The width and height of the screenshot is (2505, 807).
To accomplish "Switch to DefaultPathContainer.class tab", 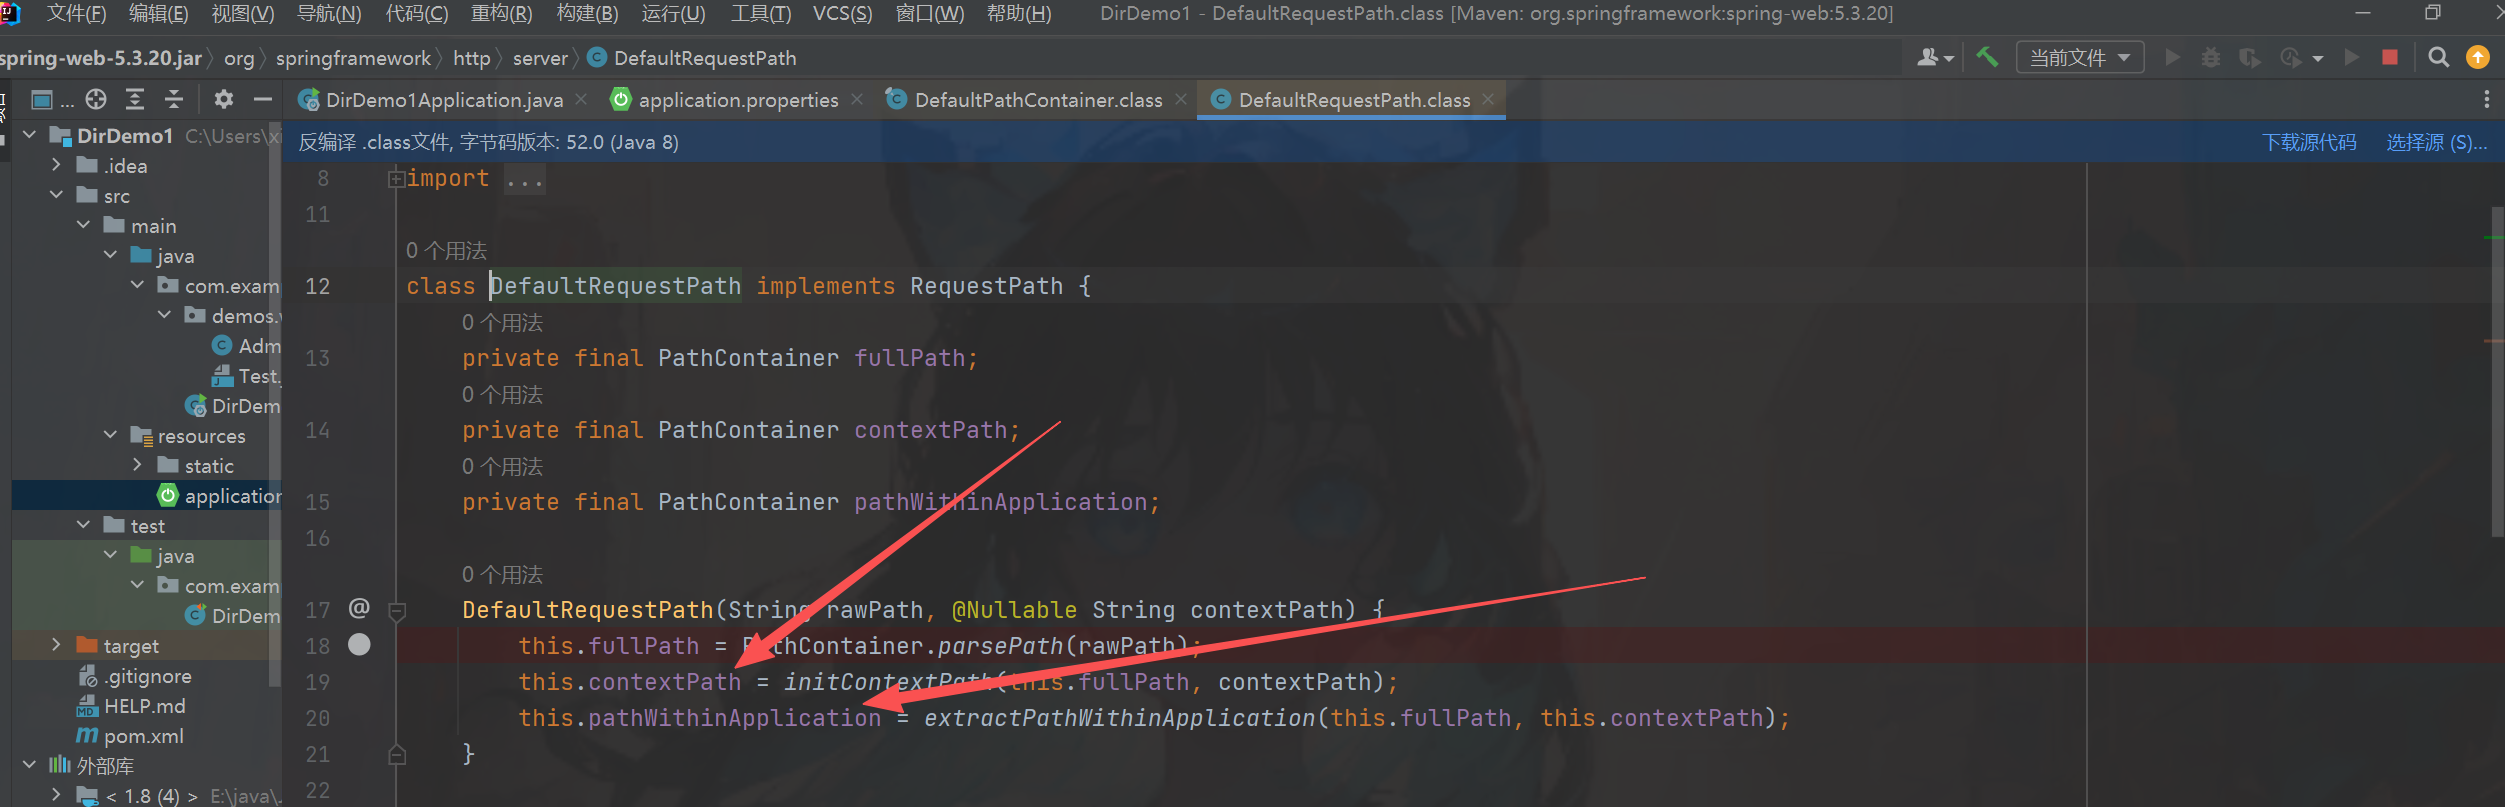I will (1037, 100).
